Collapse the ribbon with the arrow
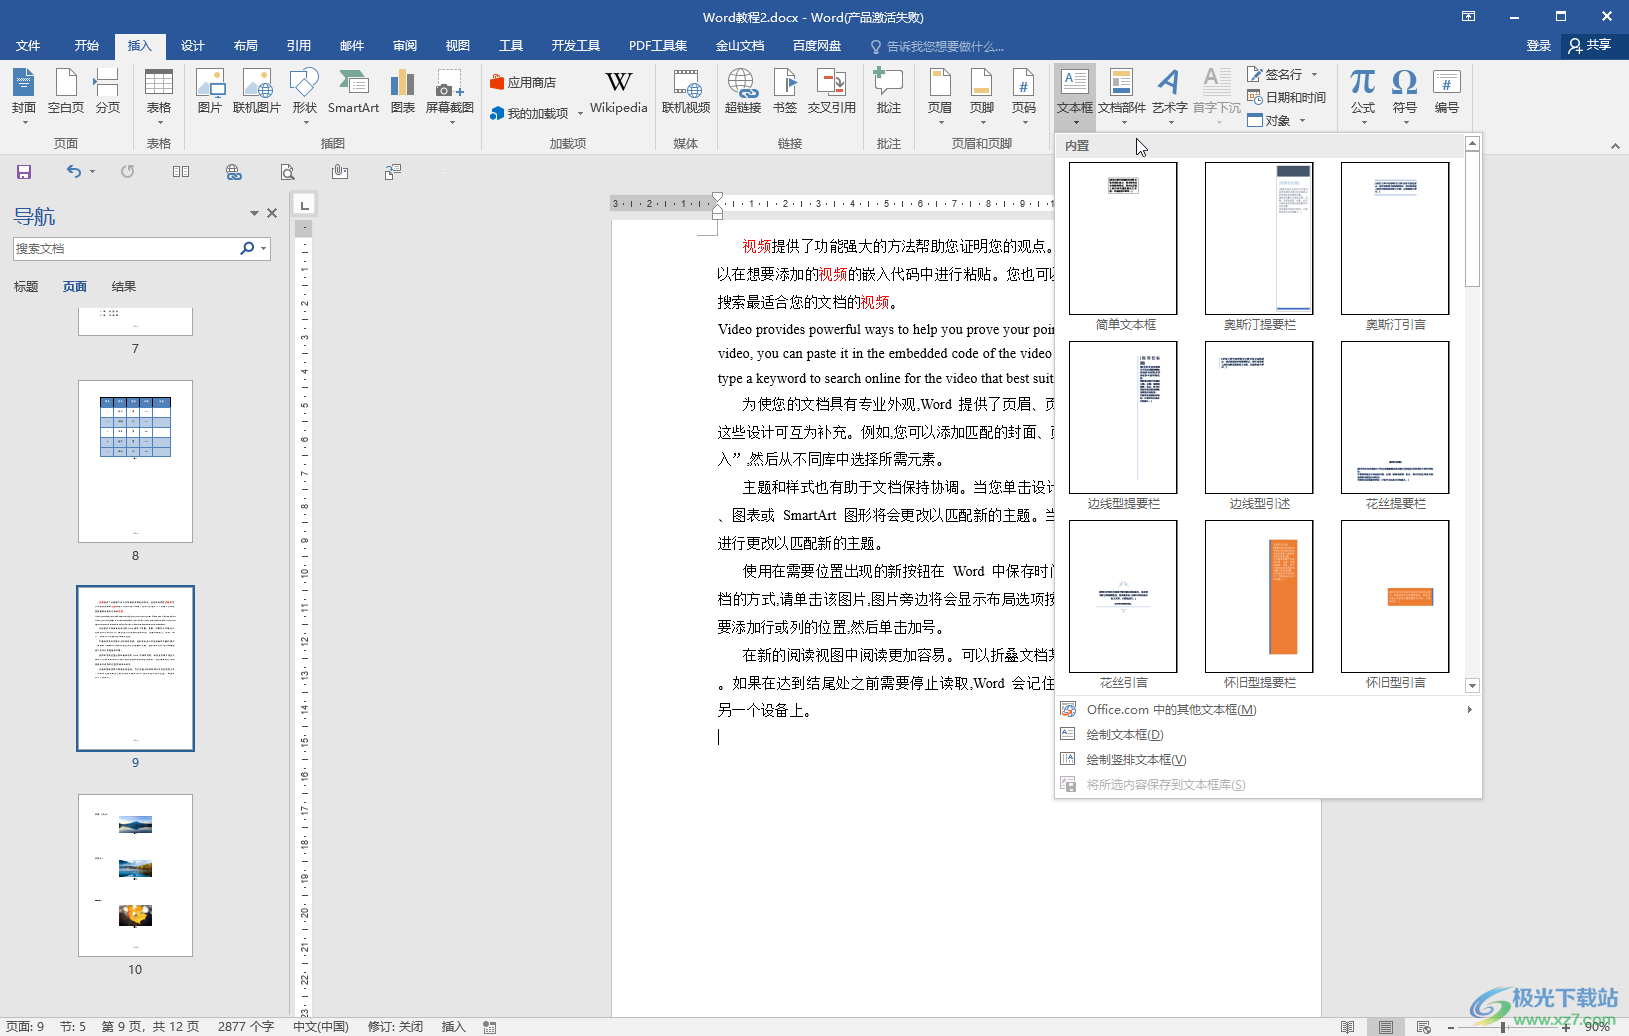 coord(1615,146)
